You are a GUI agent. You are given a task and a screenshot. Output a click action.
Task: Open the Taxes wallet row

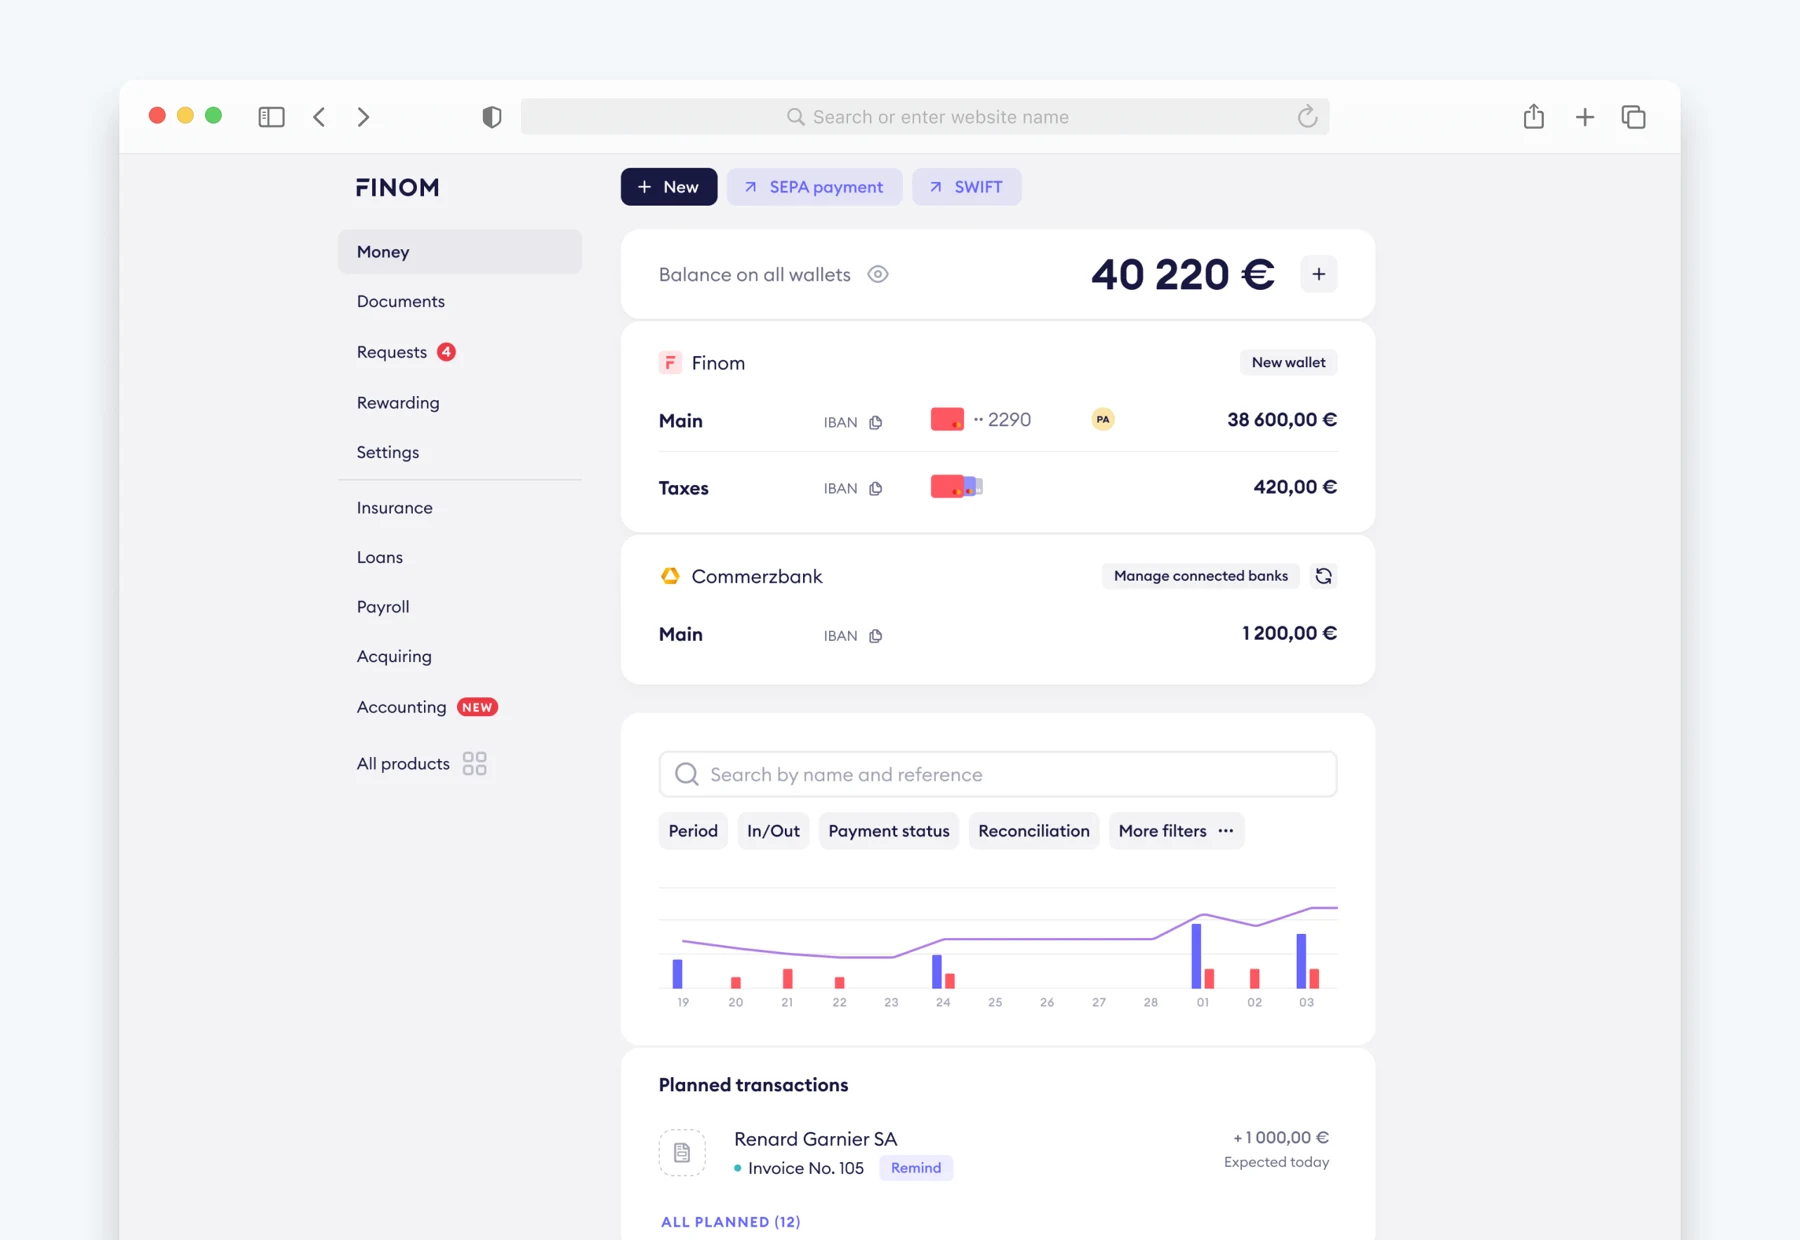(x=998, y=487)
